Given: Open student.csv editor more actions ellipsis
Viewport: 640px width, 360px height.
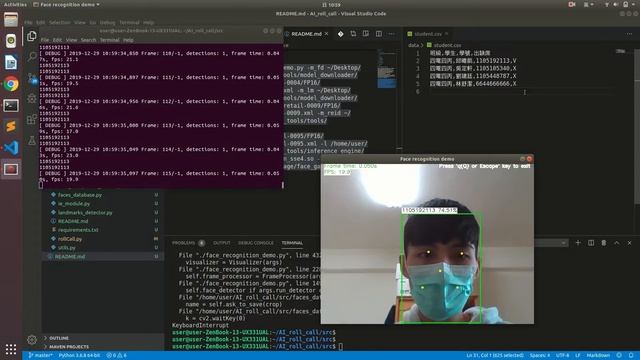Looking at the screenshot, I should coord(629,34).
